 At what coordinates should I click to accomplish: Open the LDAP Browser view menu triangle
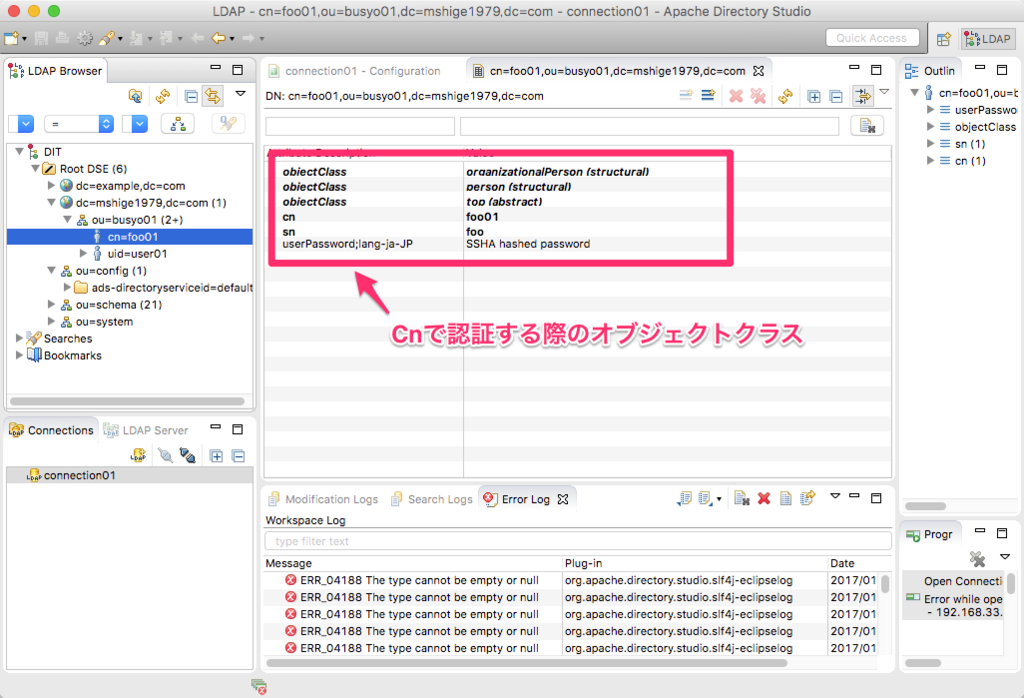tap(240, 94)
